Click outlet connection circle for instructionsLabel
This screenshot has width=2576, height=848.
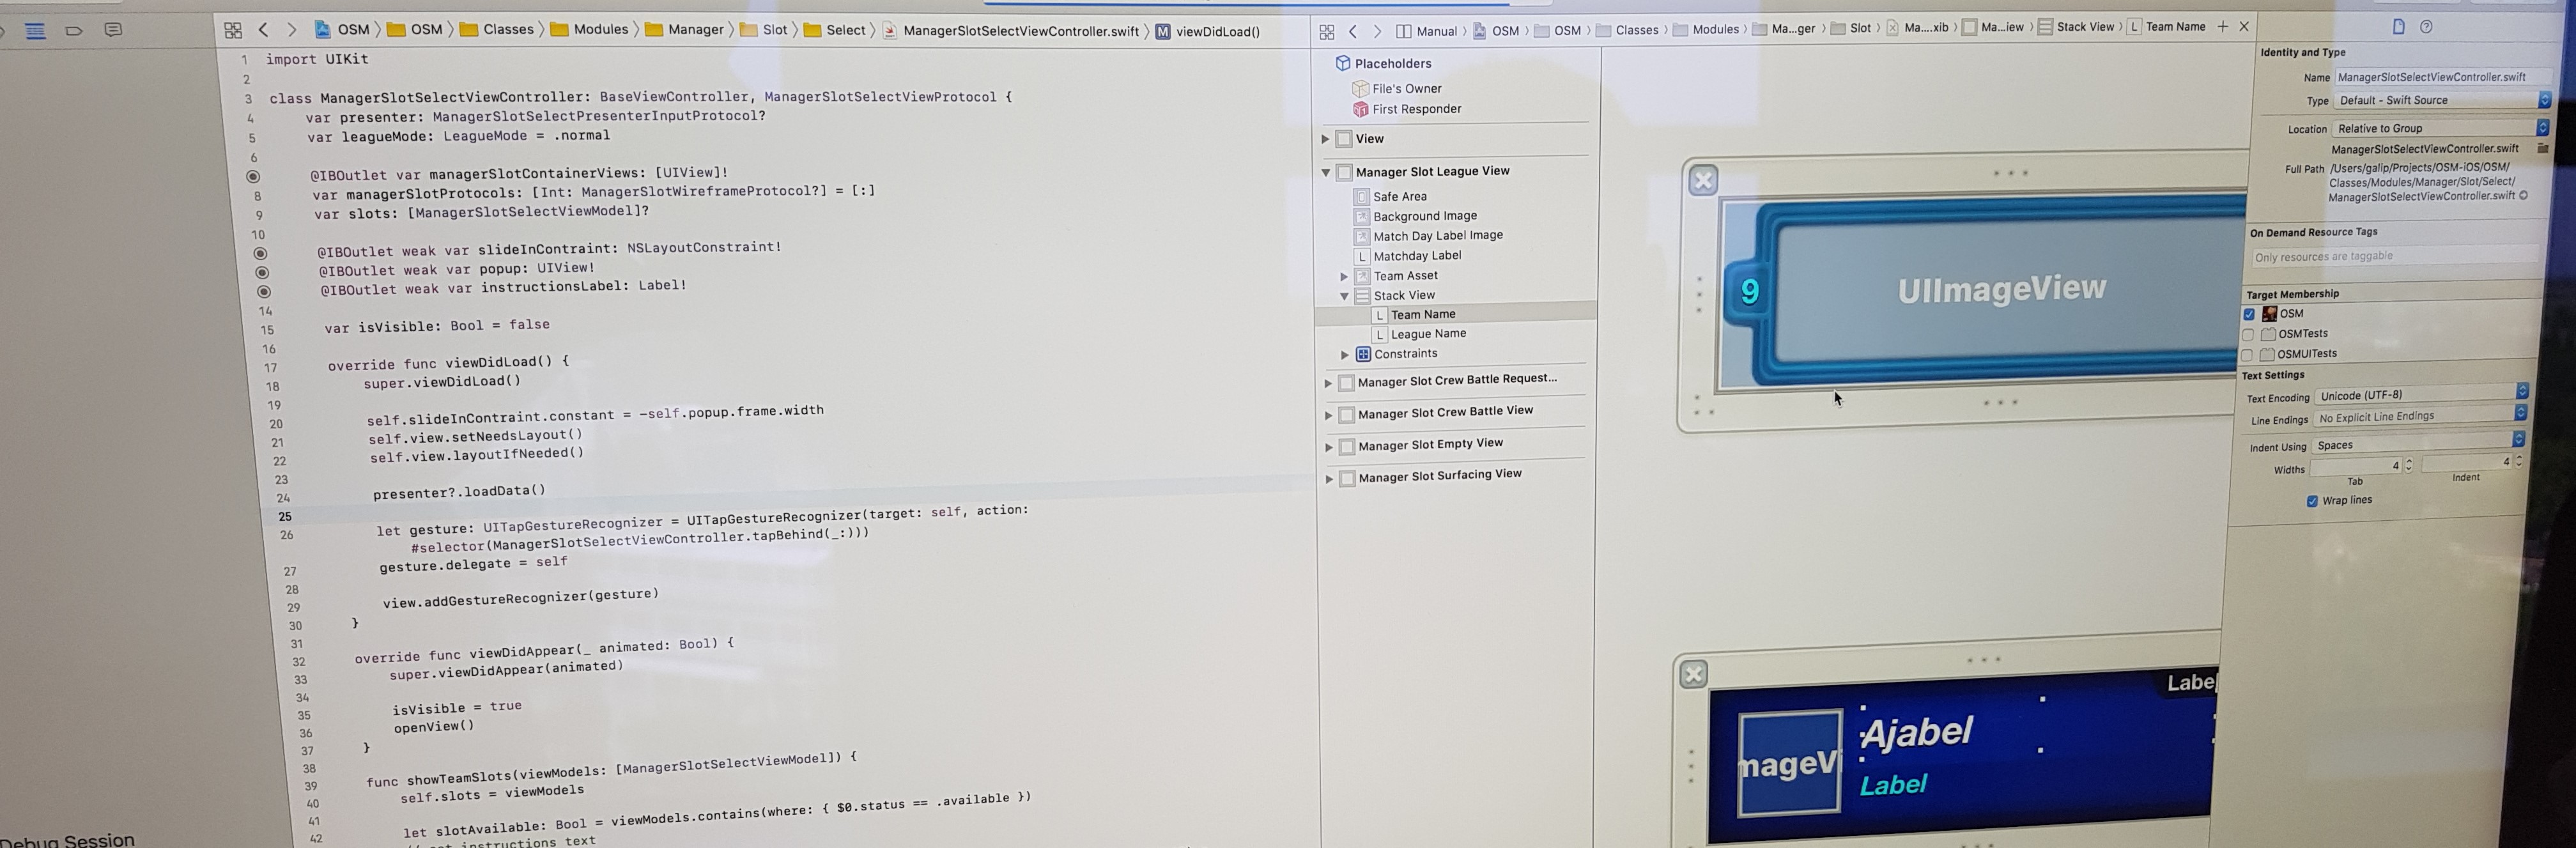(264, 292)
